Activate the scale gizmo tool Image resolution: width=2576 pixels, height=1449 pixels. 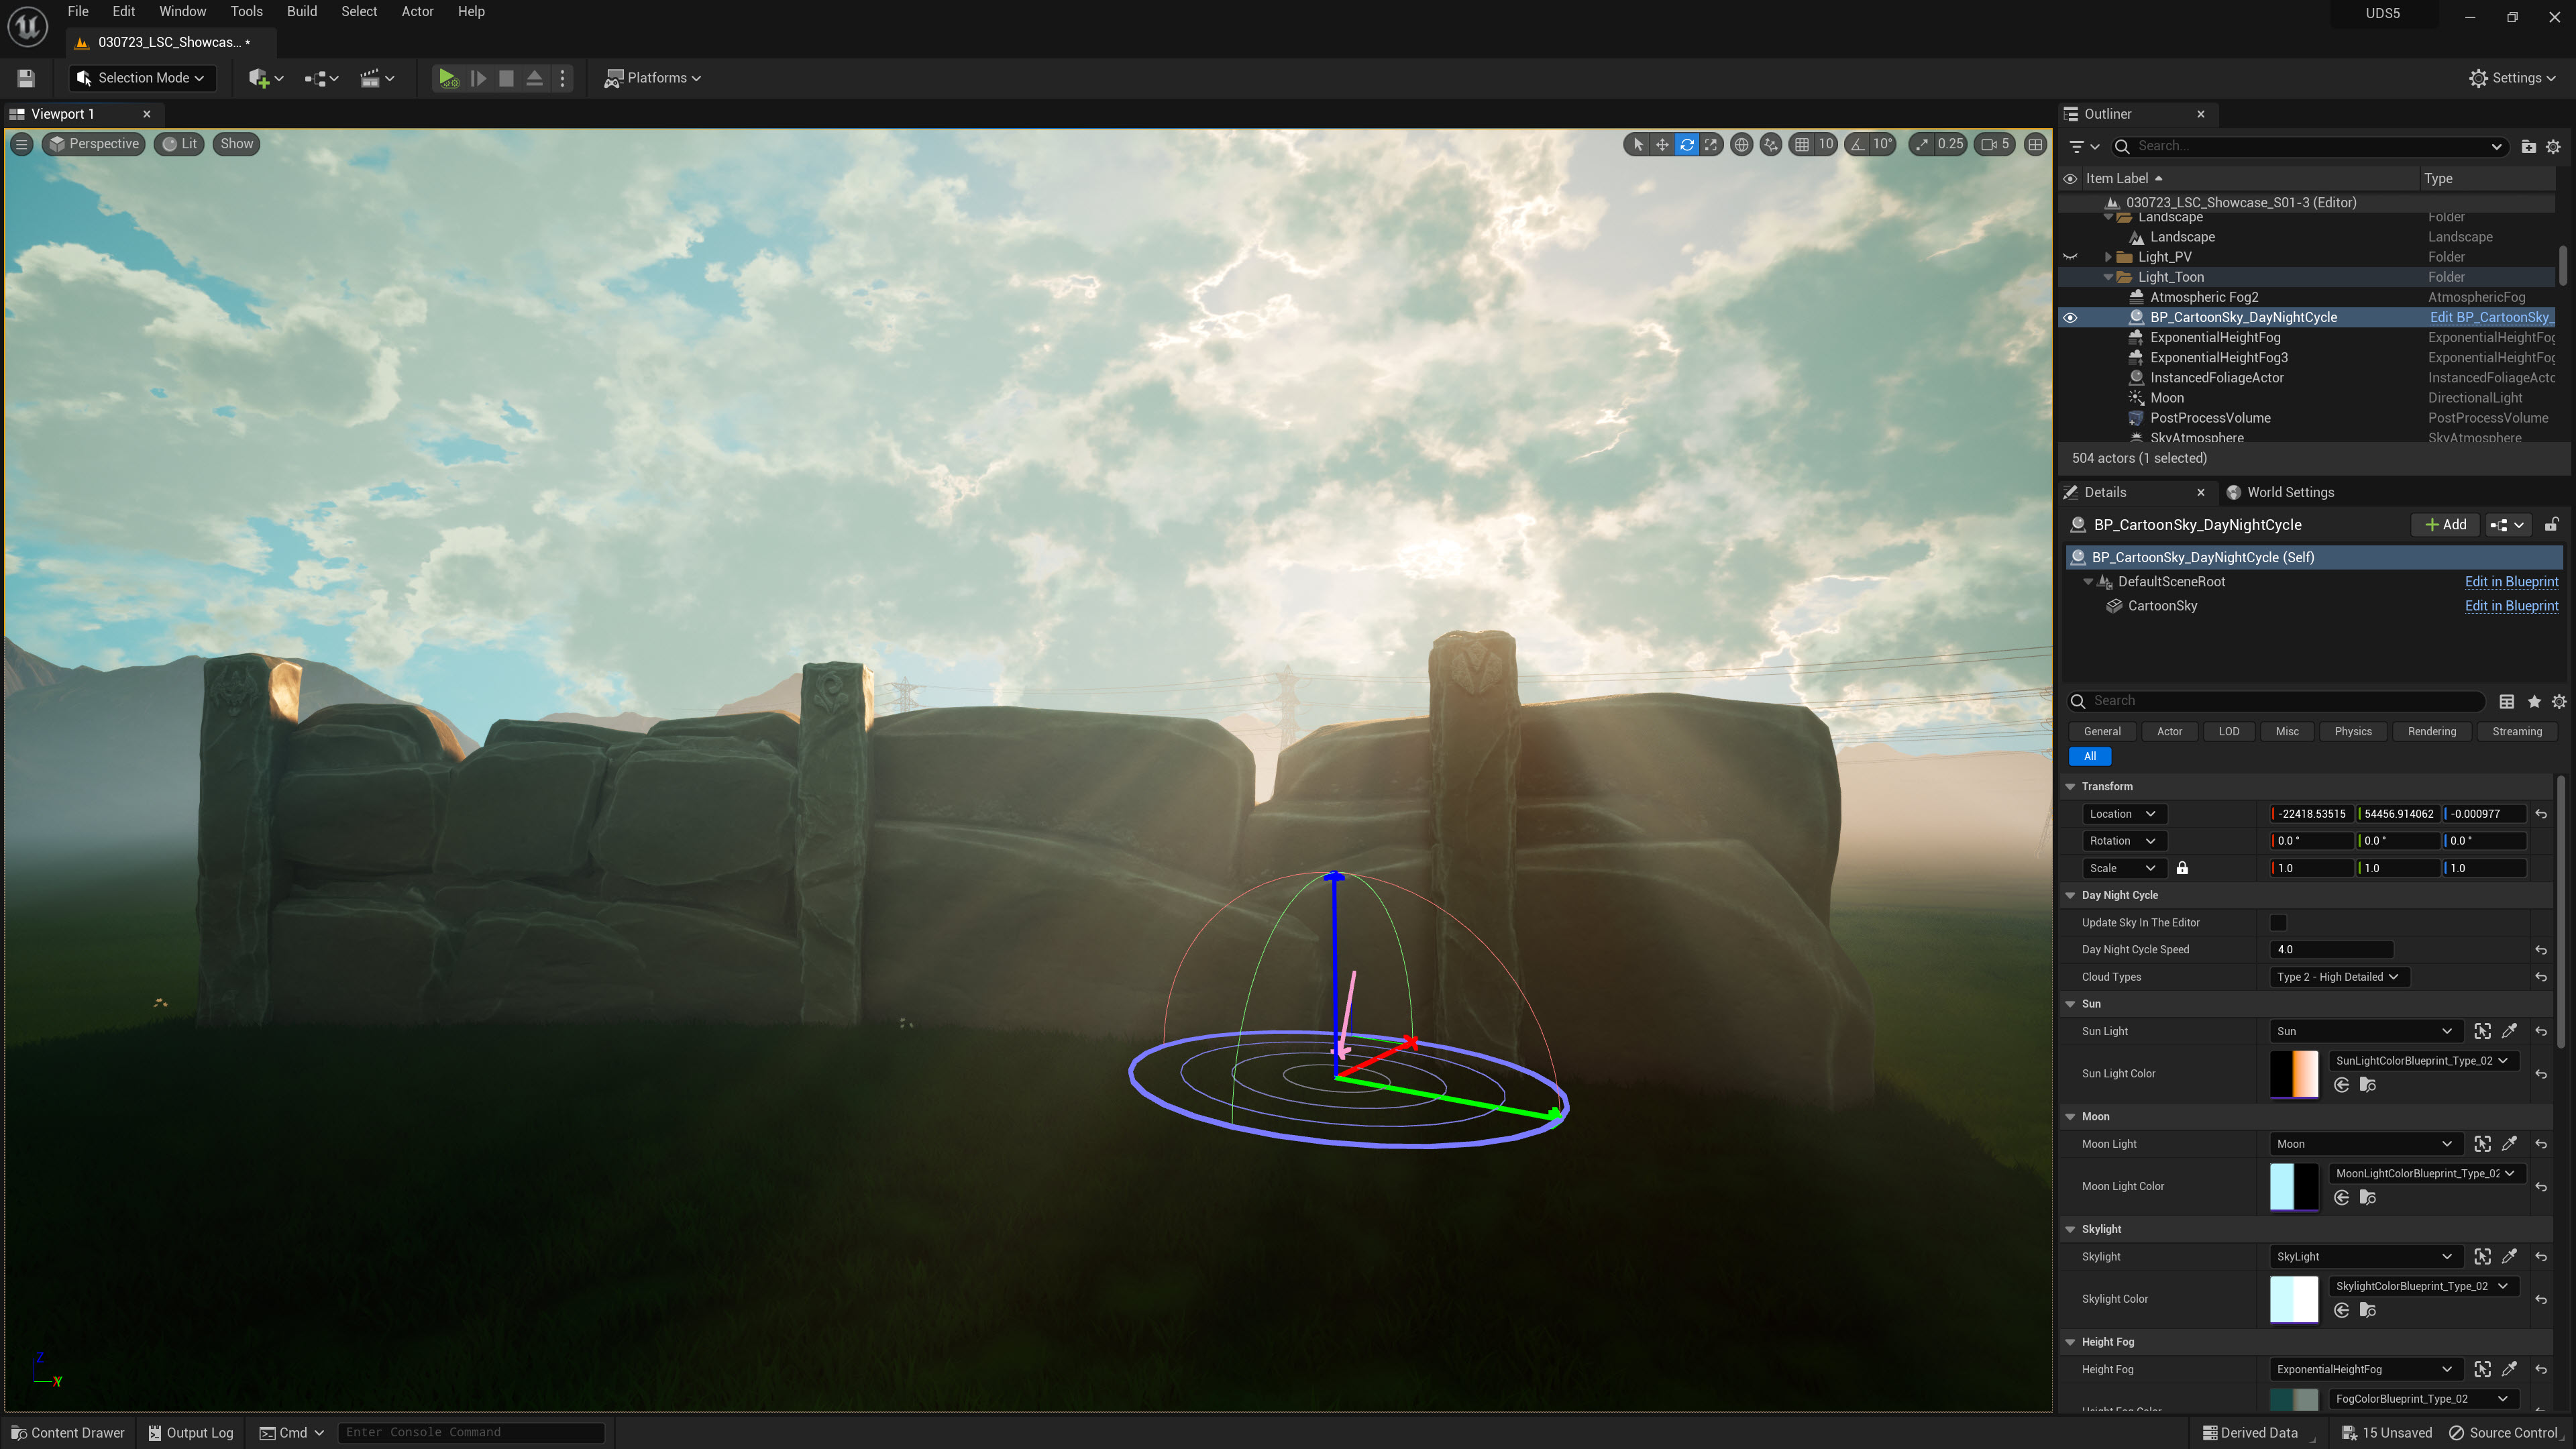point(1712,144)
